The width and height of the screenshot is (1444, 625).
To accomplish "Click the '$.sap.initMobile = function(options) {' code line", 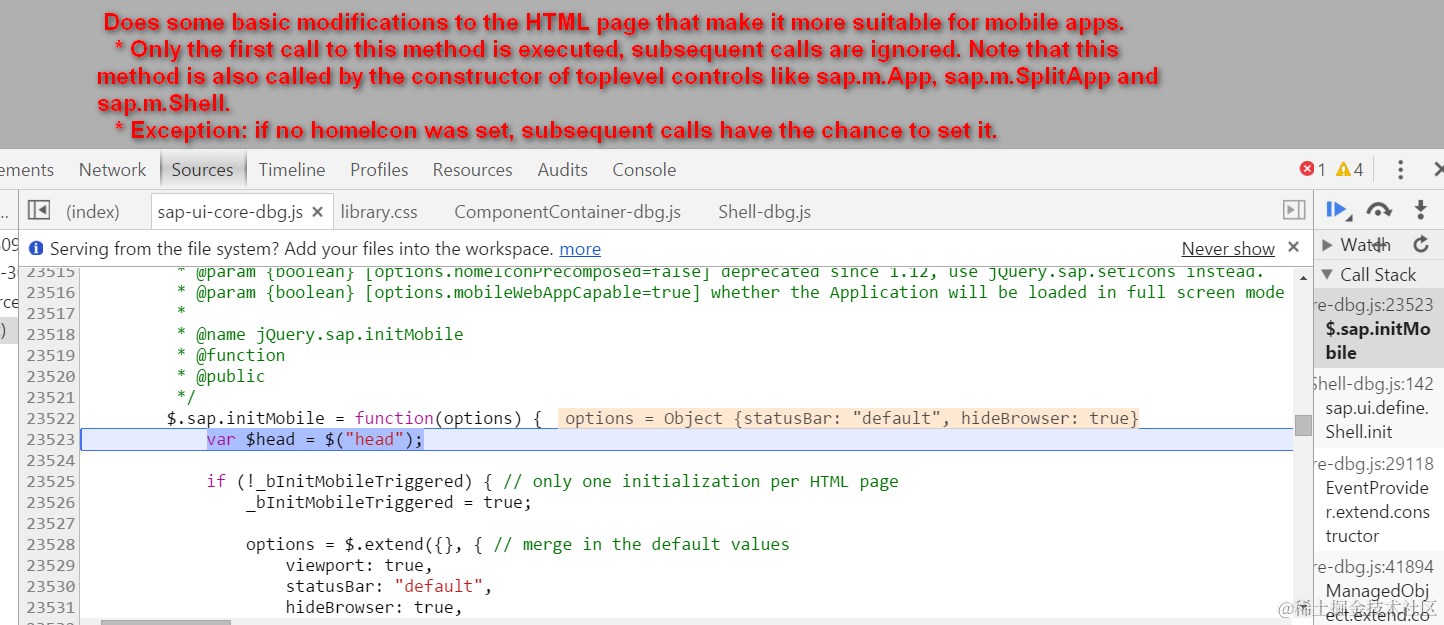I will pyautogui.click(x=354, y=418).
